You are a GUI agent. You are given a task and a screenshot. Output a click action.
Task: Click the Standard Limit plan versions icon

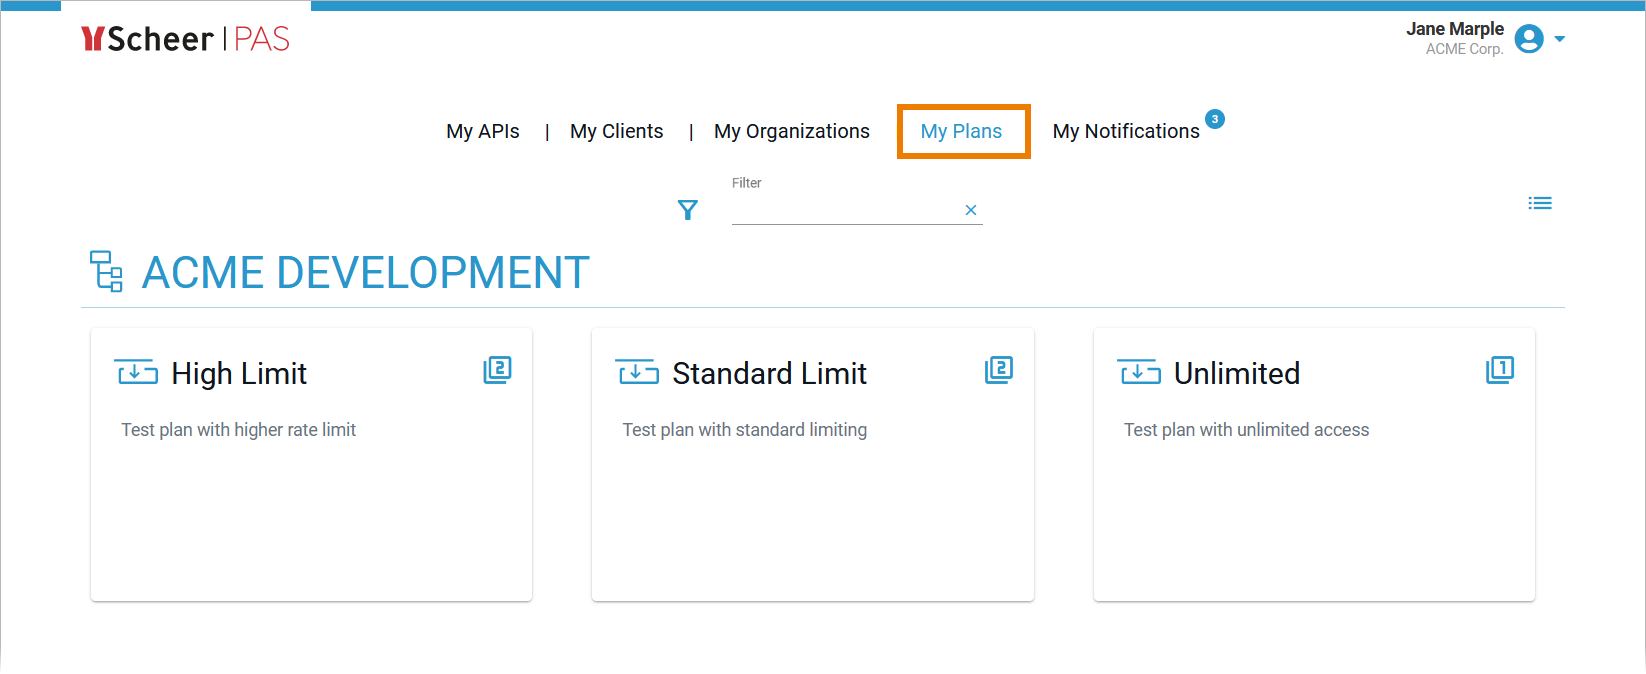[x=998, y=370]
